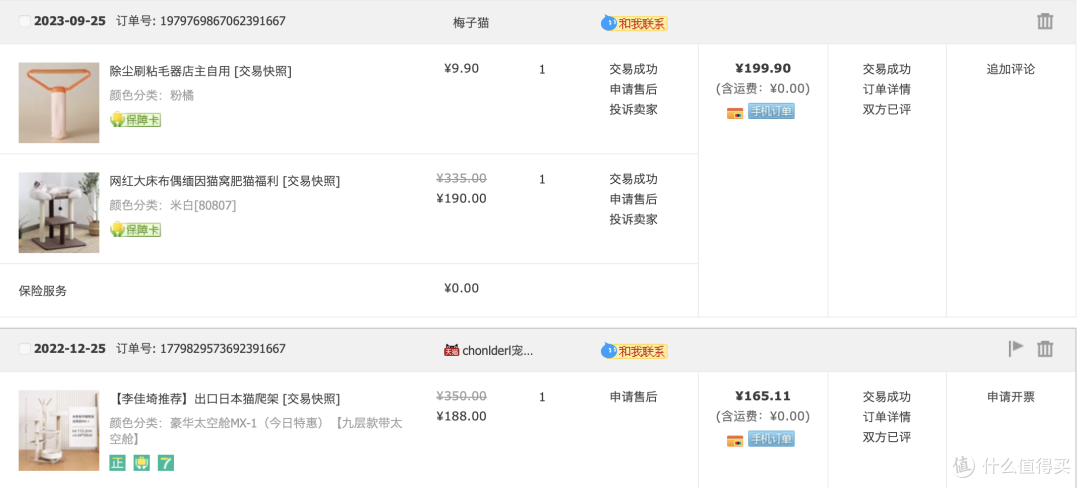Image resolution: width=1080 pixels, height=488 pixels.
Task: Click the struck-through ¥350.00 price
Action: 461,396
